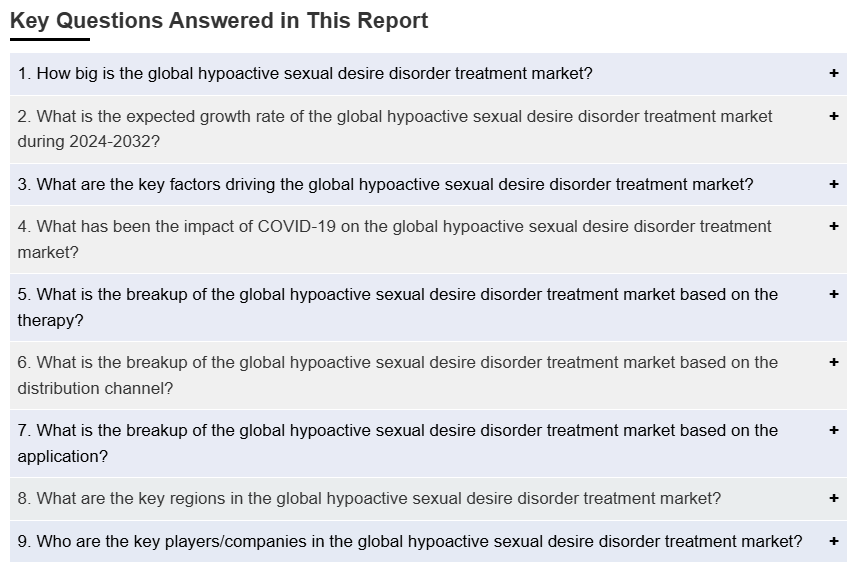Tap the plus icon for the distribution channel question

click(x=833, y=362)
